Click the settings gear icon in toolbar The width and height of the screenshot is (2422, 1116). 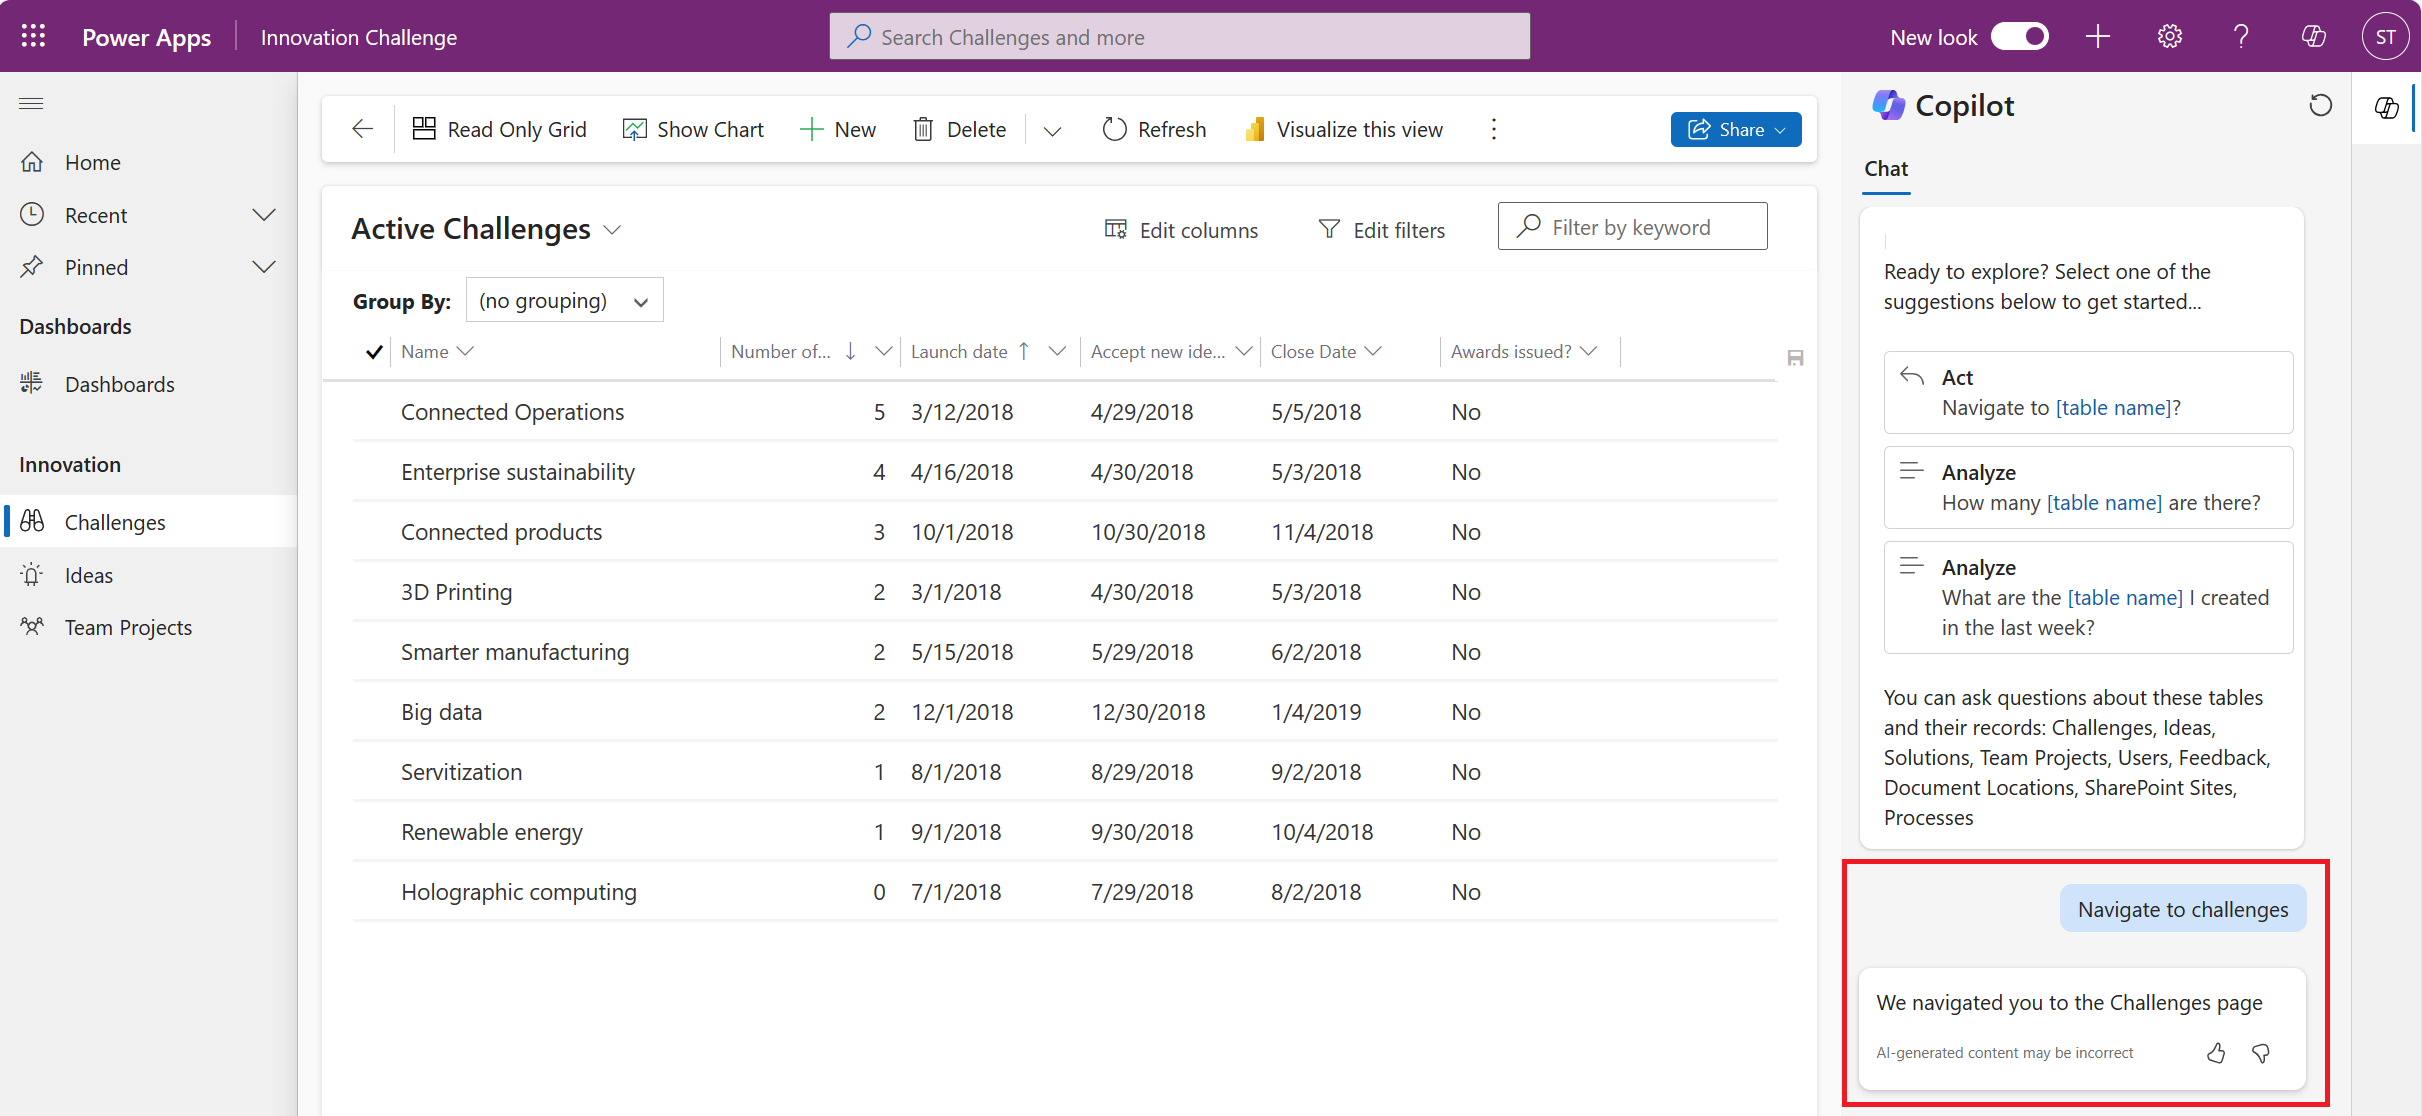coord(2169,36)
